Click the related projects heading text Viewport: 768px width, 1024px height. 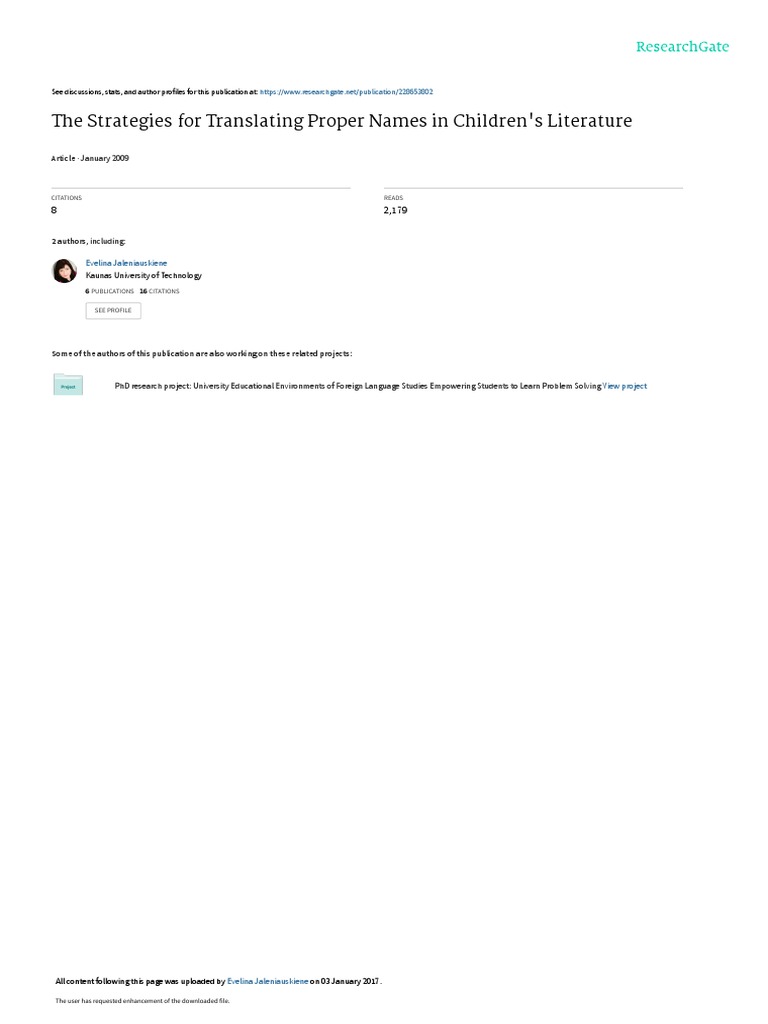202,353
